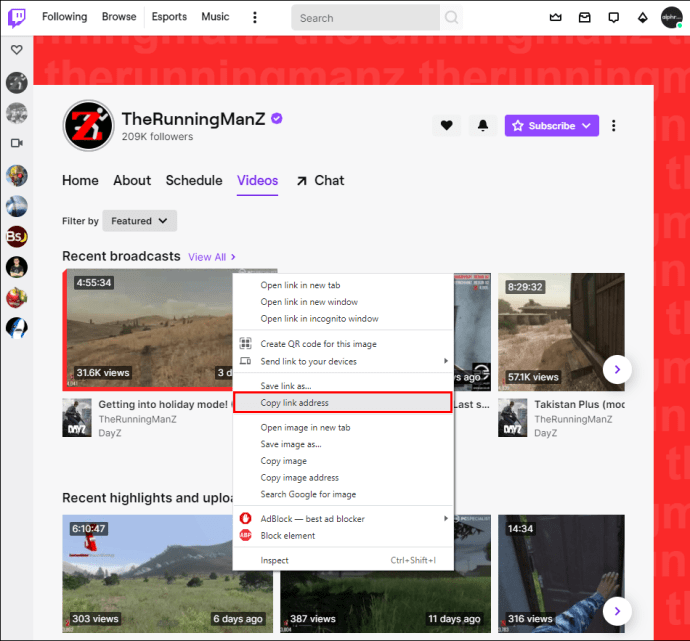This screenshot has width=690, height=641.
Task: Go to Following in top nav
Action: pyautogui.click(x=65, y=17)
